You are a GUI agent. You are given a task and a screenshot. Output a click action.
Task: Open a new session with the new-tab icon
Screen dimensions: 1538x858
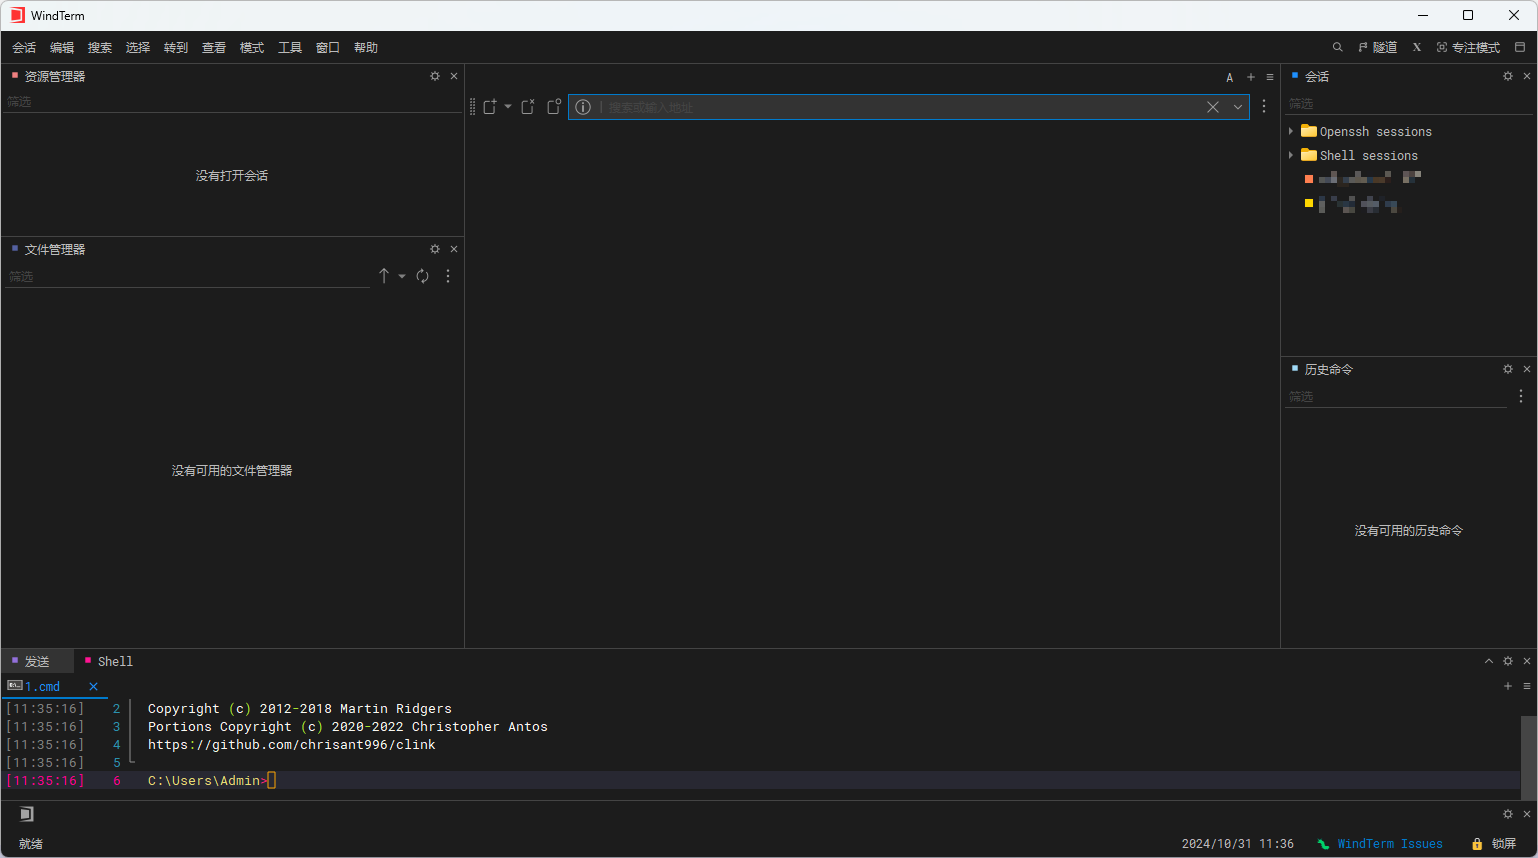(x=490, y=107)
